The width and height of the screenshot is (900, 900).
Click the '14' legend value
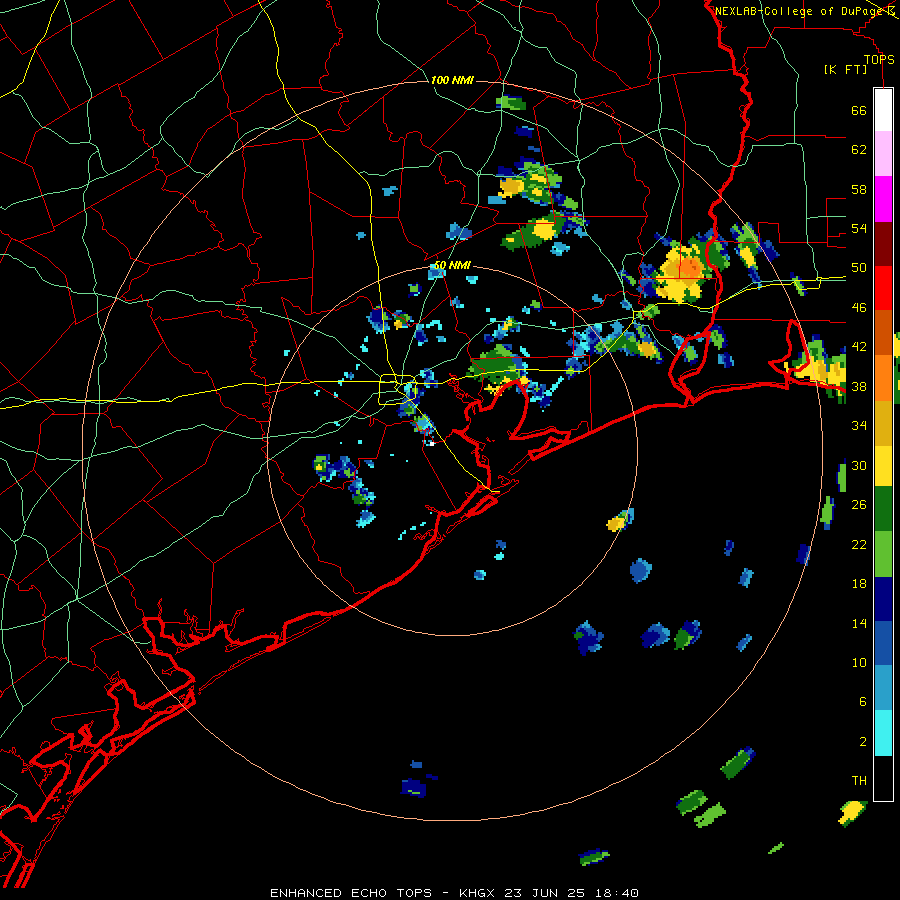pos(859,623)
